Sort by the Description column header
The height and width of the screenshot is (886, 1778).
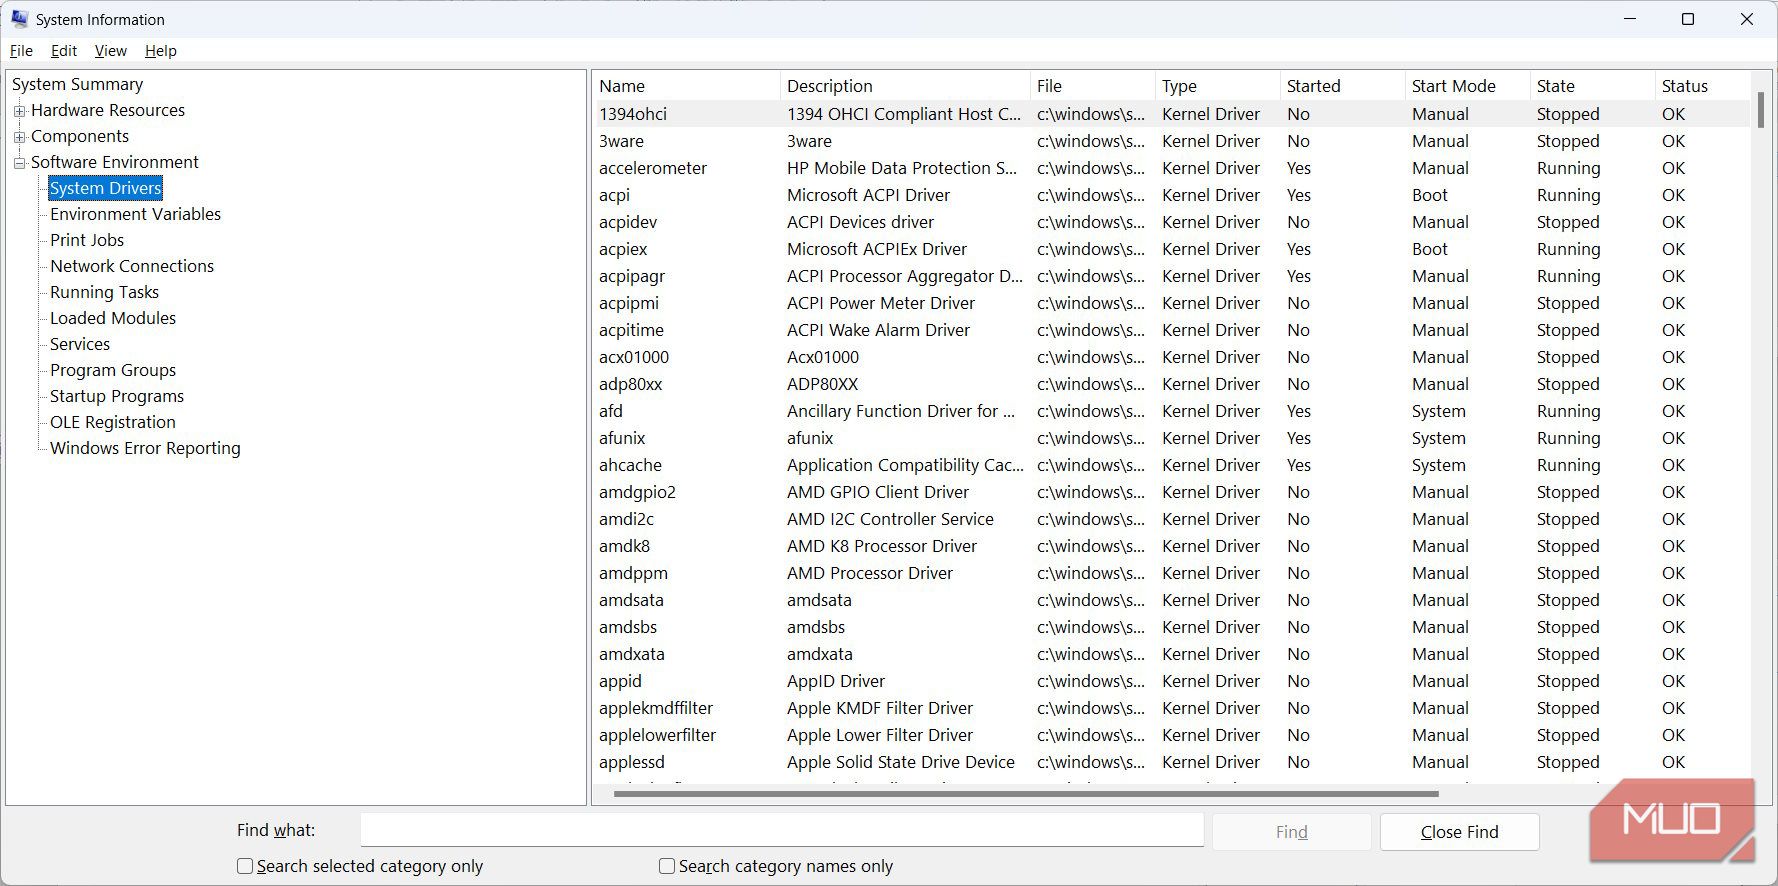coord(905,86)
